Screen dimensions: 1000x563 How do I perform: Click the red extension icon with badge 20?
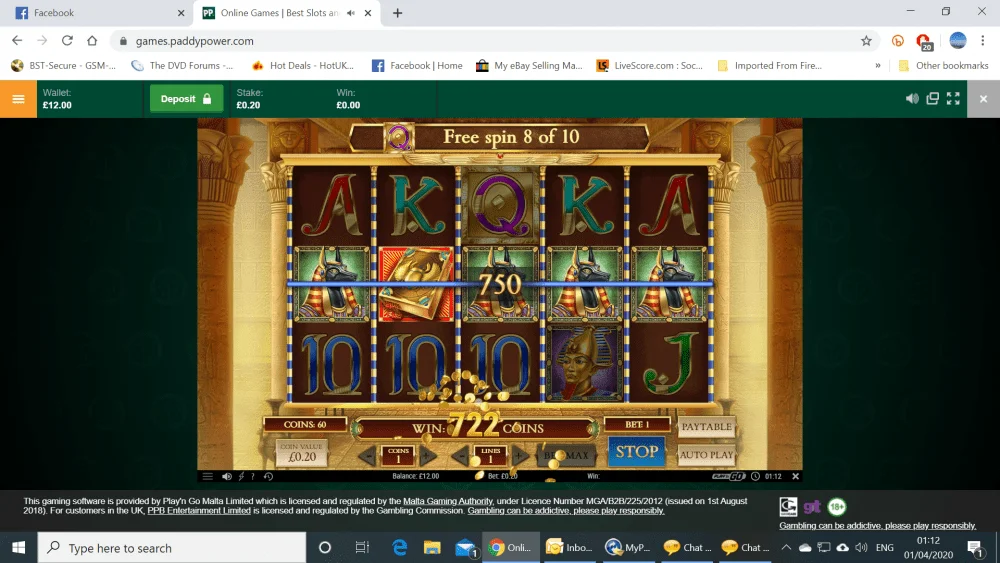coord(923,41)
